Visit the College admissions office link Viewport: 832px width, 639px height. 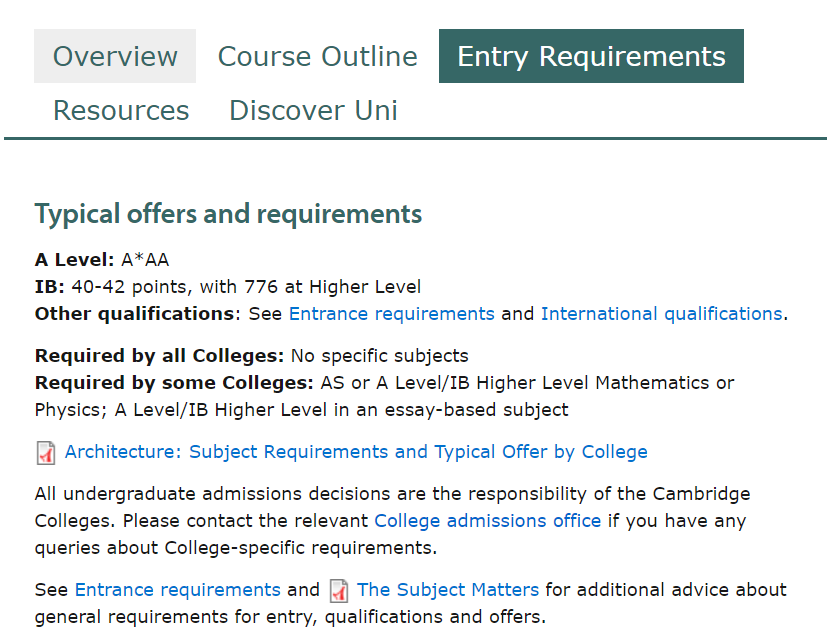pos(488,521)
